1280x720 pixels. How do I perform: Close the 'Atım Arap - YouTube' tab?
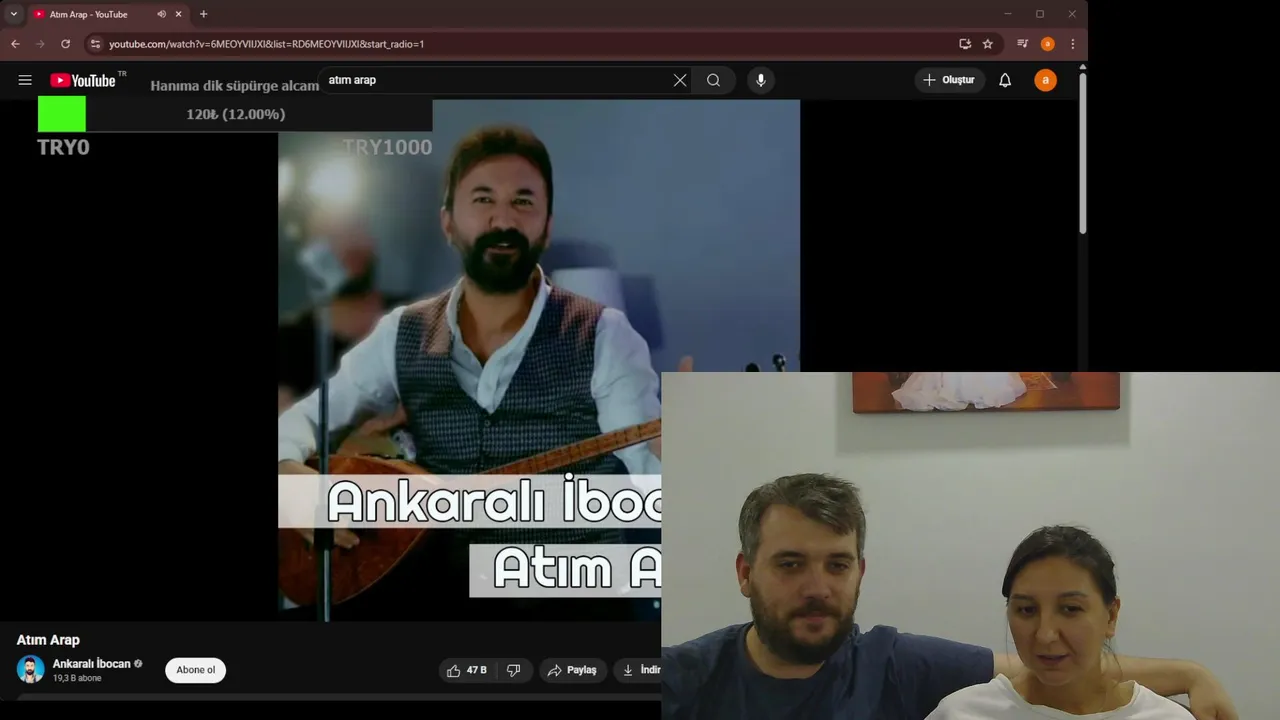[x=179, y=14]
